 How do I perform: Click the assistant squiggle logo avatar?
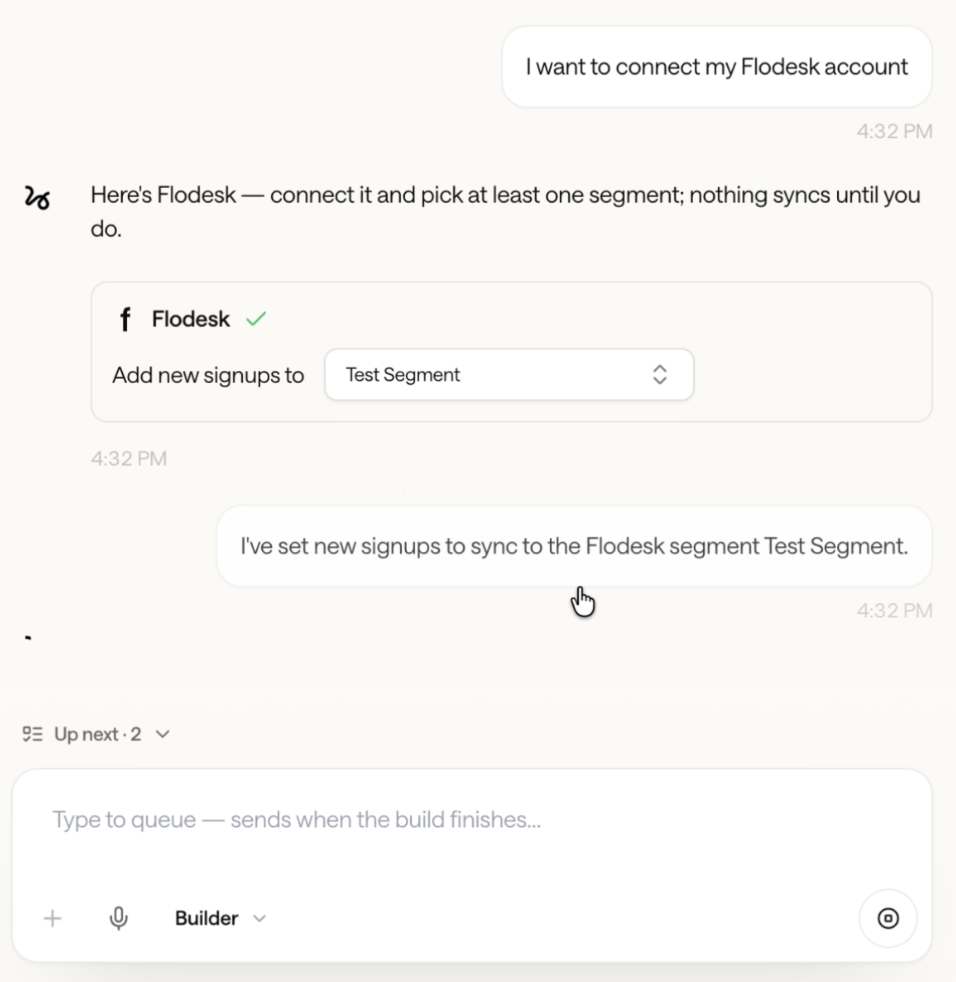[x=37, y=197]
